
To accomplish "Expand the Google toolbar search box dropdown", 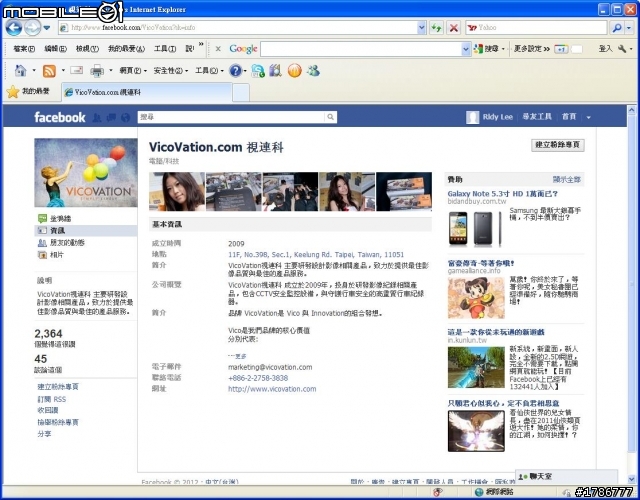I will [x=466, y=49].
